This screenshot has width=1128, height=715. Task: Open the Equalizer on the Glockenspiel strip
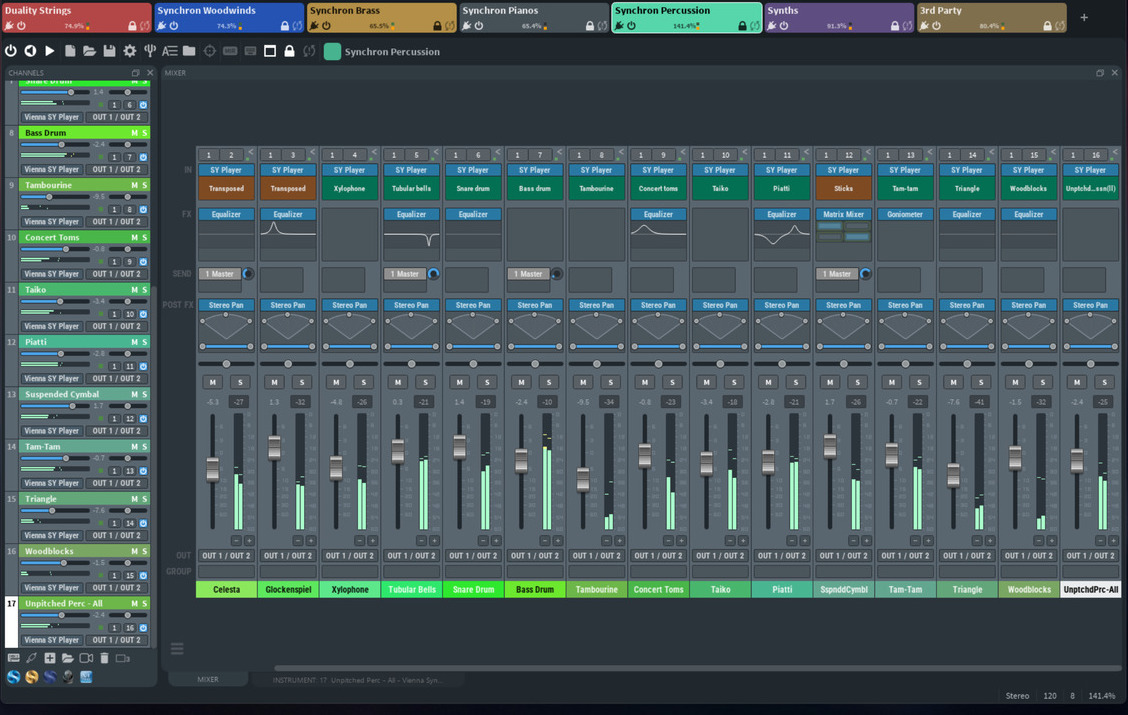click(288, 214)
